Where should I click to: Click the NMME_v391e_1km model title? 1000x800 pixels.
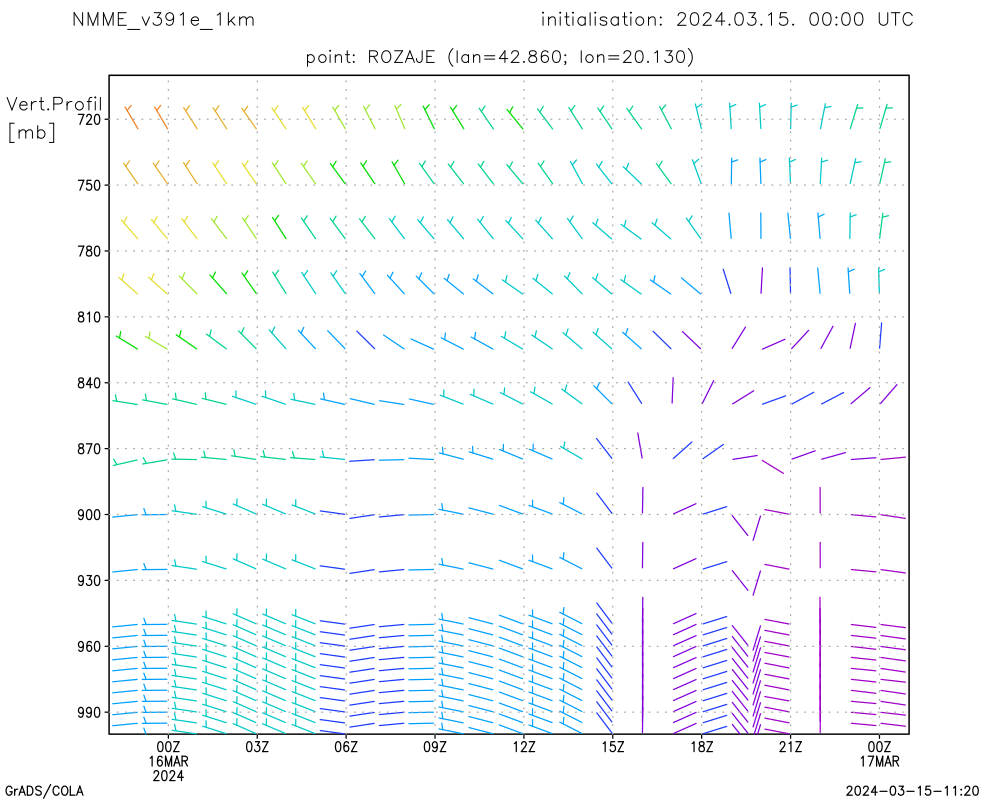coord(163,20)
